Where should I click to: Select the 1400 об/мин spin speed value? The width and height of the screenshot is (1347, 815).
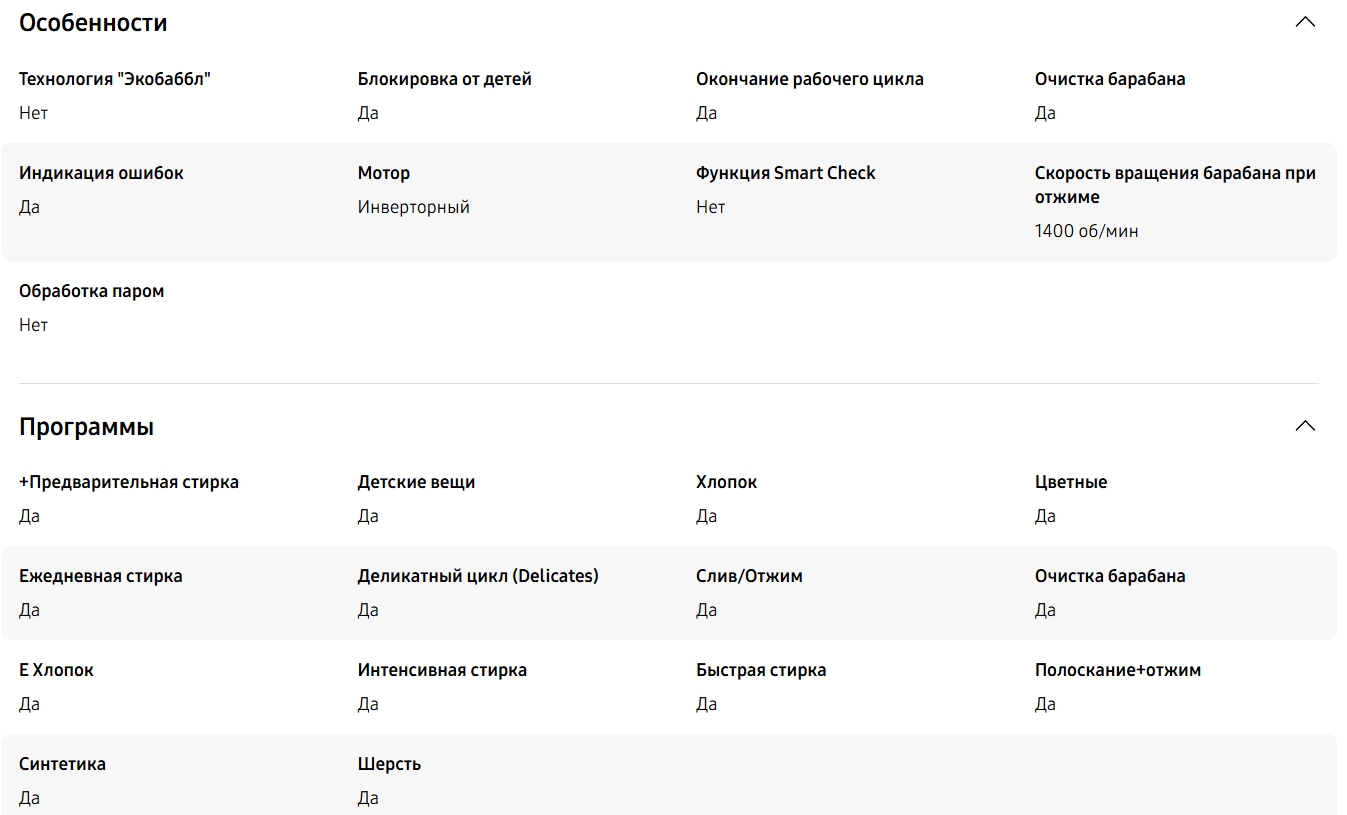tap(1086, 231)
